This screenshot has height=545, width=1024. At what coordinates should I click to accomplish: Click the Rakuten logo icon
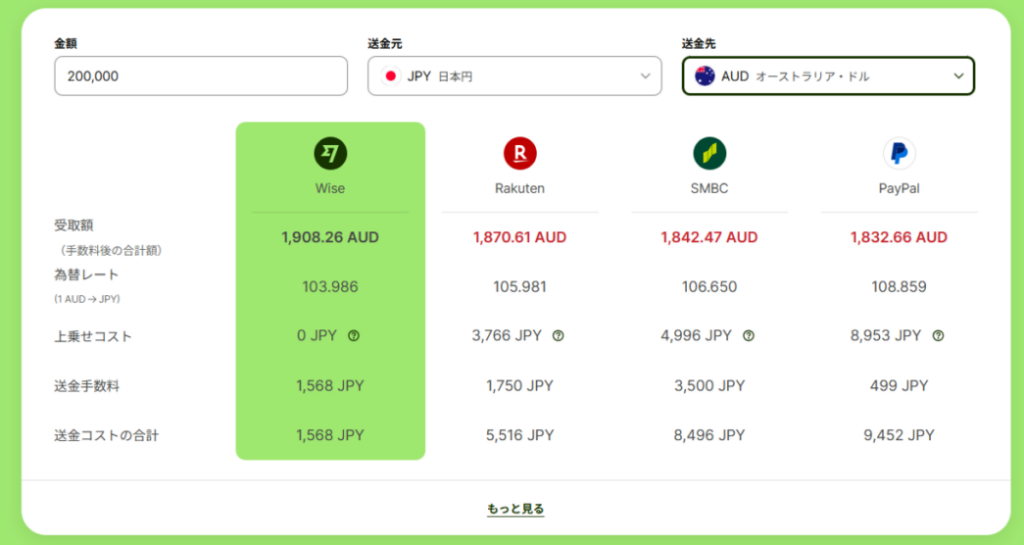[520, 153]
